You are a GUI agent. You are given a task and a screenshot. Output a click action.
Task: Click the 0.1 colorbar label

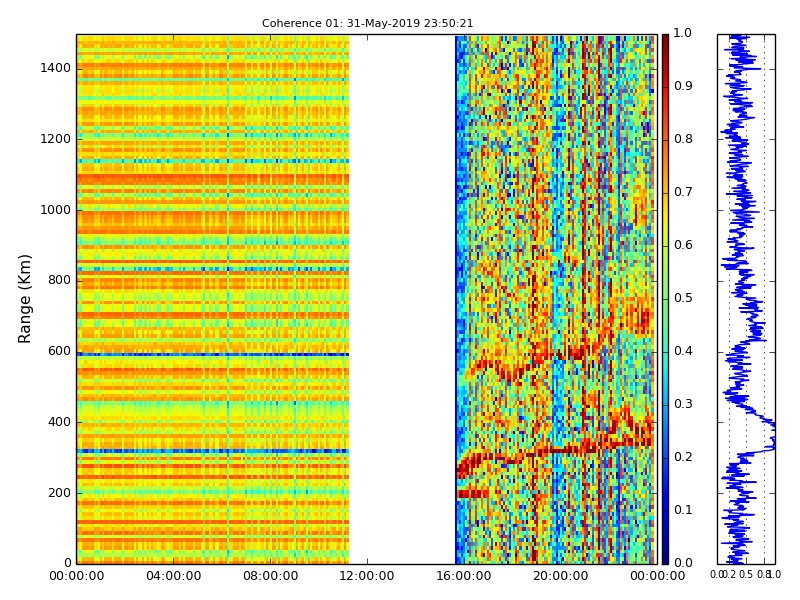pos(683,510)
